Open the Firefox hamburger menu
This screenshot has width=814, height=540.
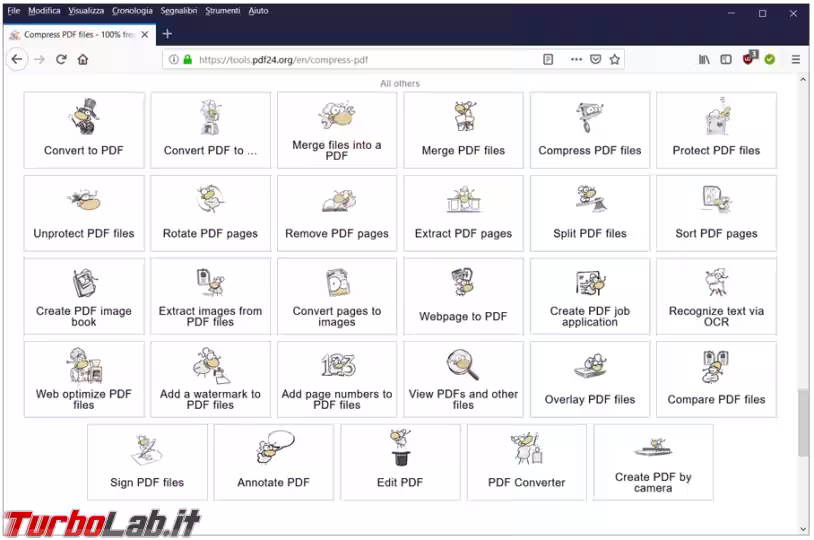[796, 60]
